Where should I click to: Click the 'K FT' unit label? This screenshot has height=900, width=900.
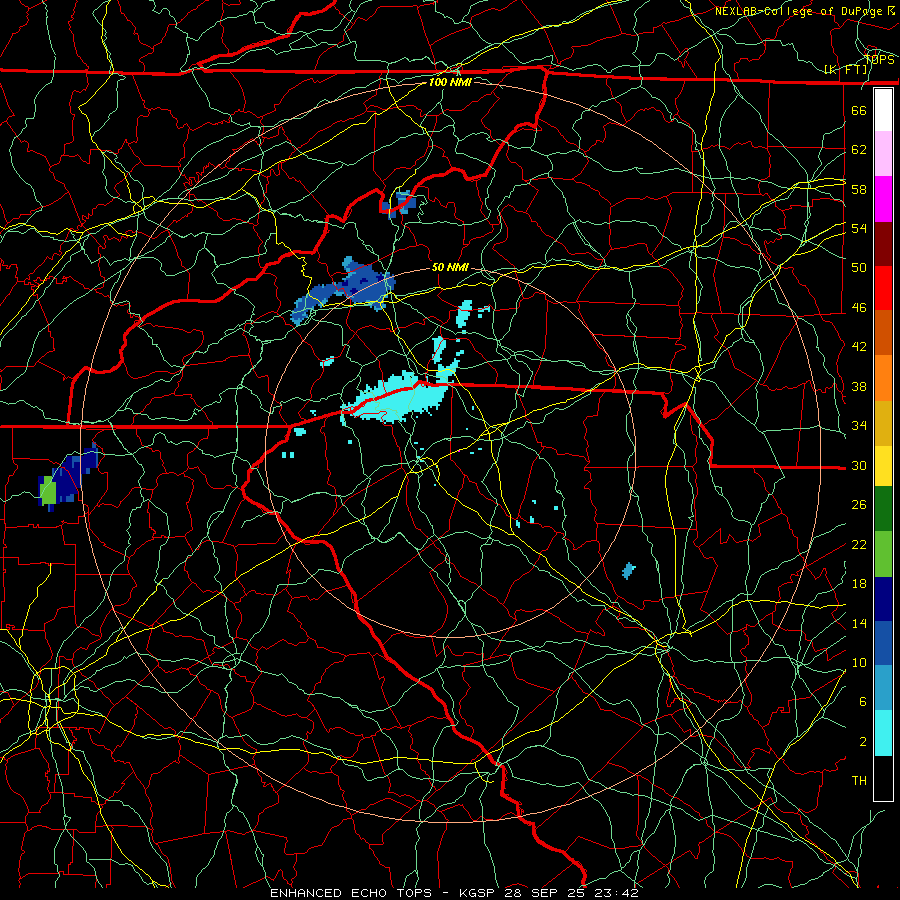[845, 70]
